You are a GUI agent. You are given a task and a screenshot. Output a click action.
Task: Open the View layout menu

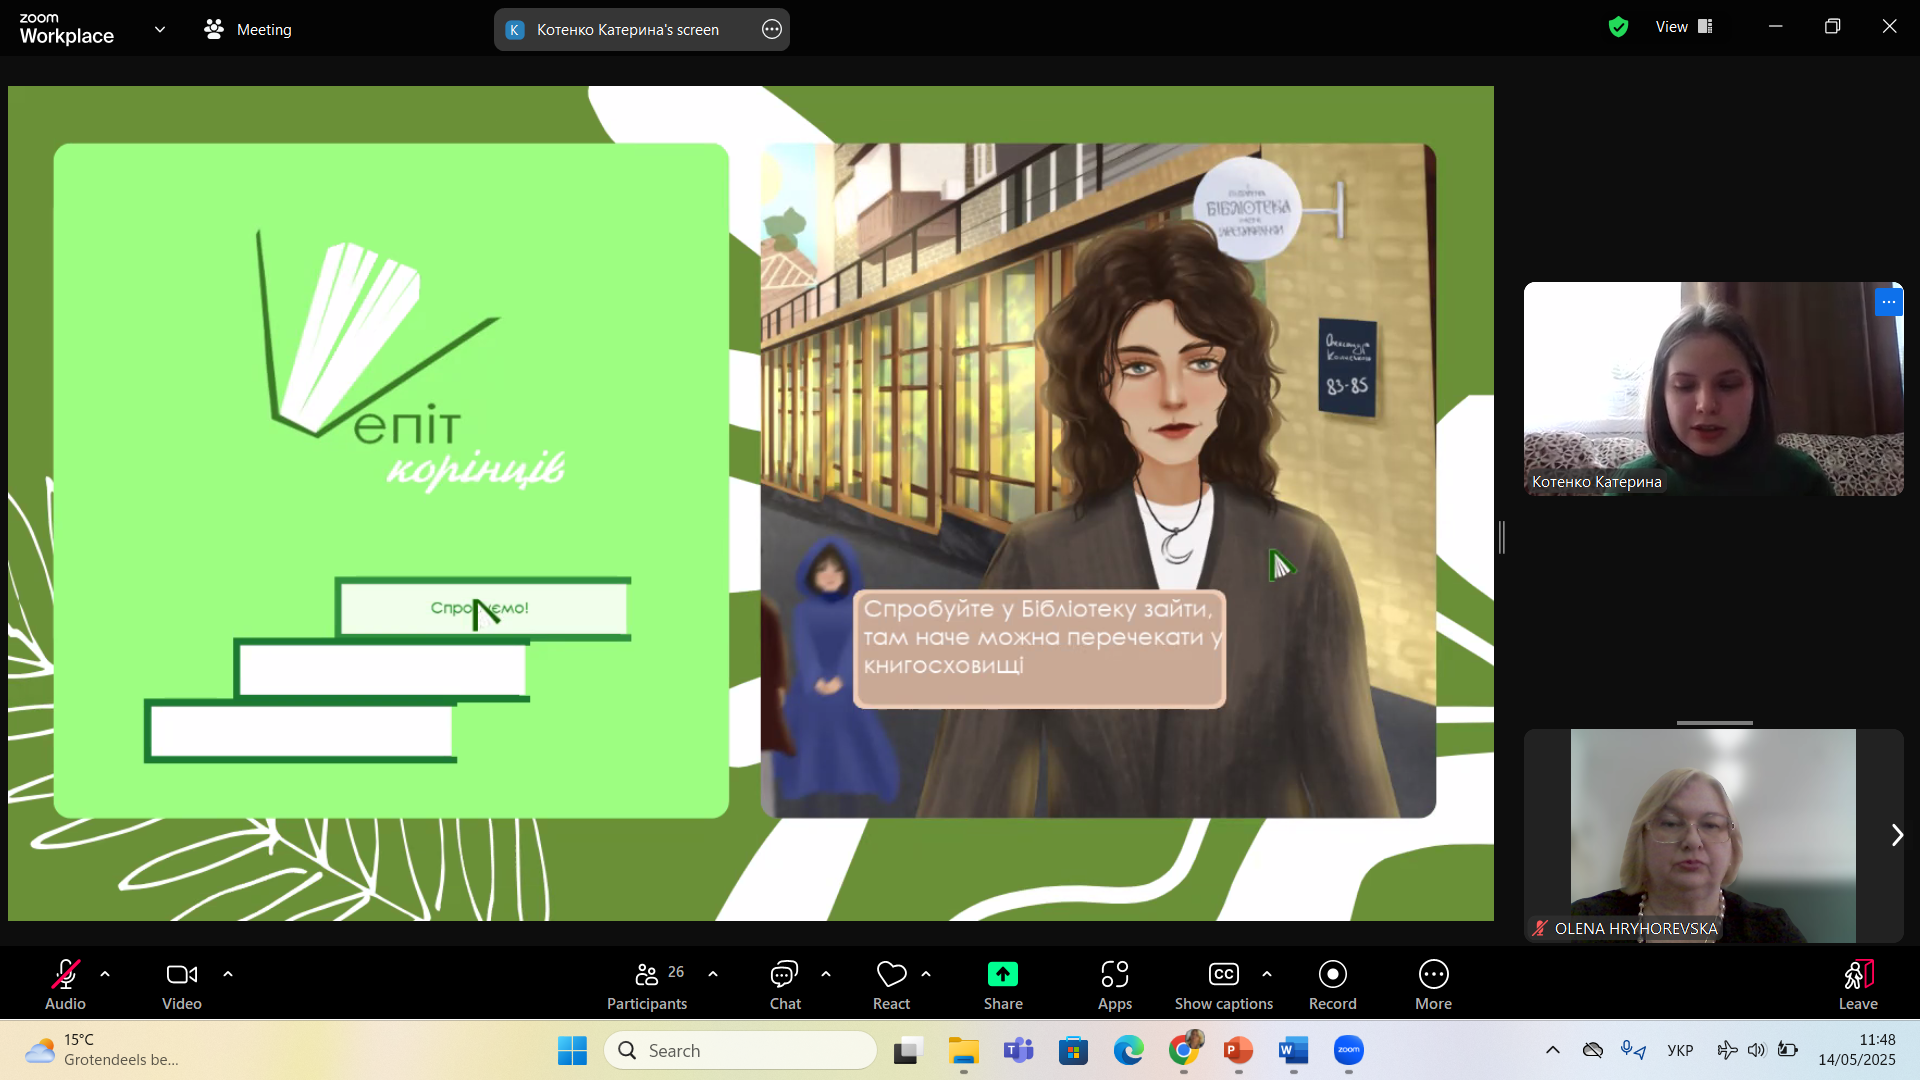1684,27
